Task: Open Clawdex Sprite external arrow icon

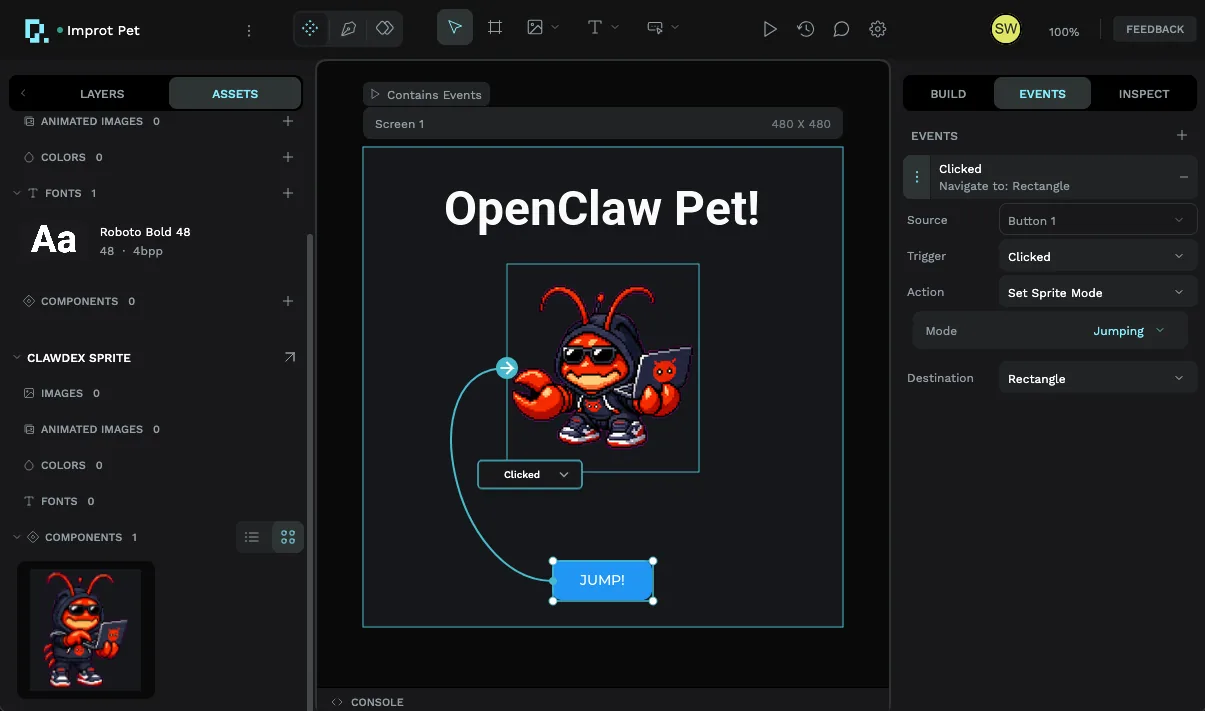Action: (290, 357)
